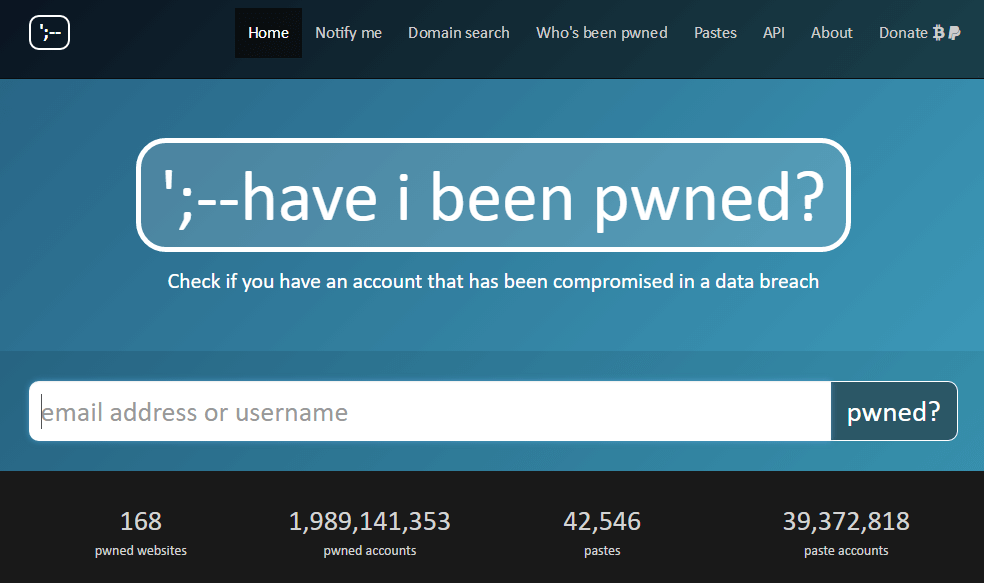Viewport: 984px width, 583px height.
Task: Open the Domain search page
Action: point(458,33)
